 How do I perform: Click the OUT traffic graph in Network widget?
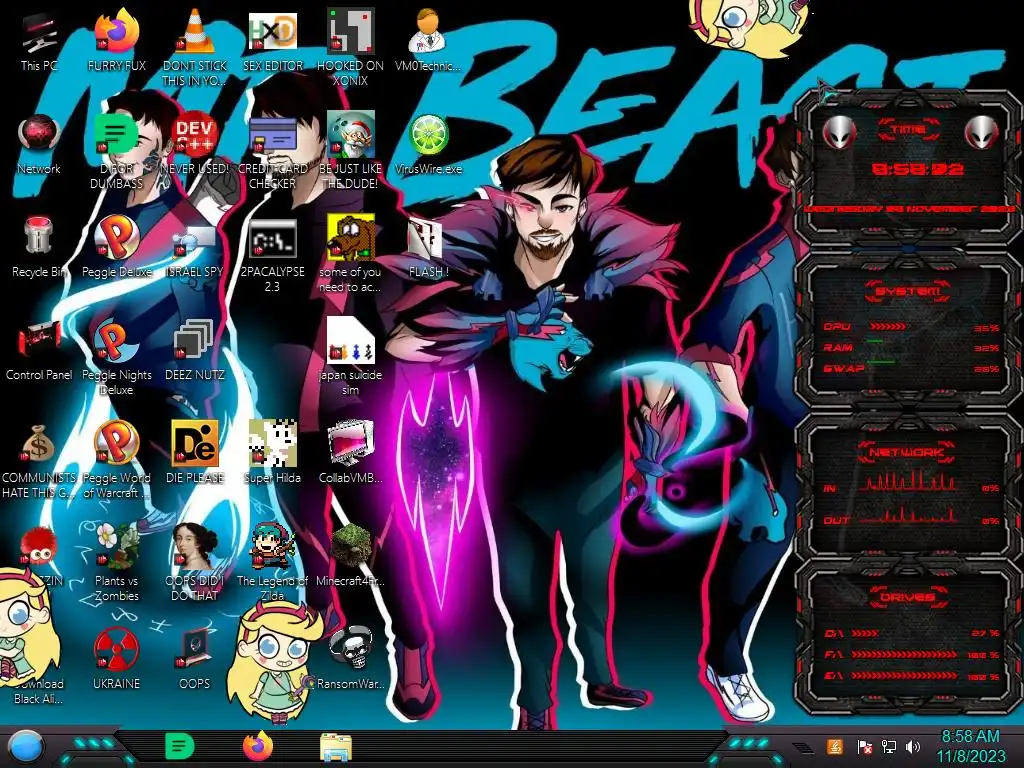pos(908,515)
